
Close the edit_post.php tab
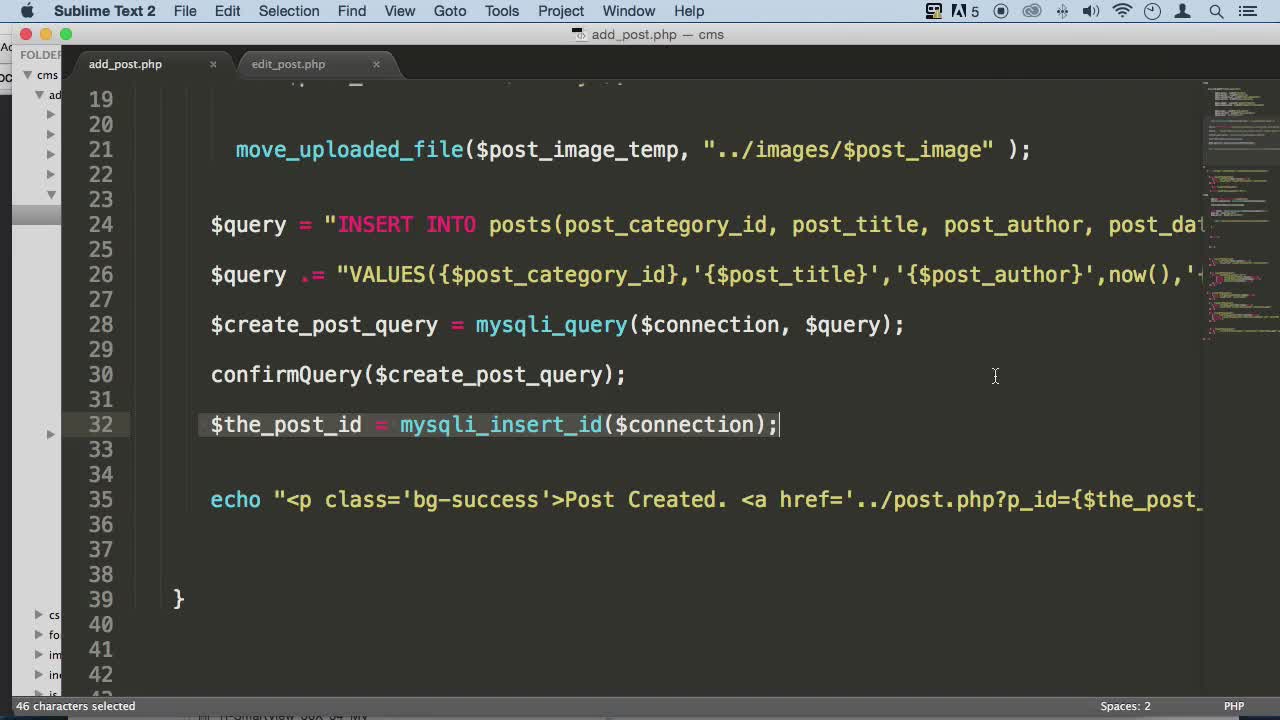376,64
